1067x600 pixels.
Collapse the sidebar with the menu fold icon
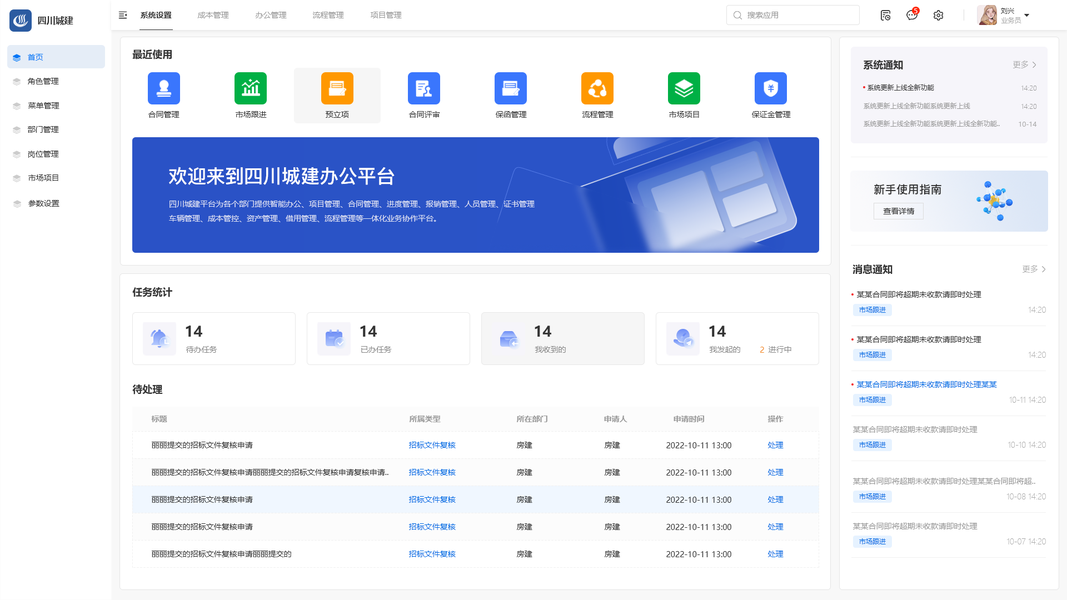(x=123, y=15)
